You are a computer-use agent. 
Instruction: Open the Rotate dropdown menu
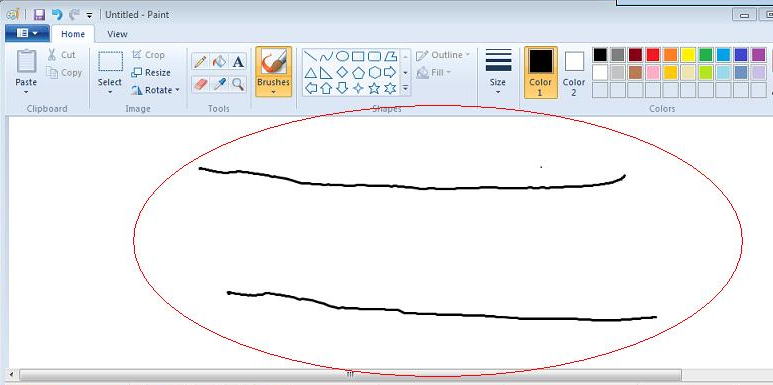(x=155, y=90)
